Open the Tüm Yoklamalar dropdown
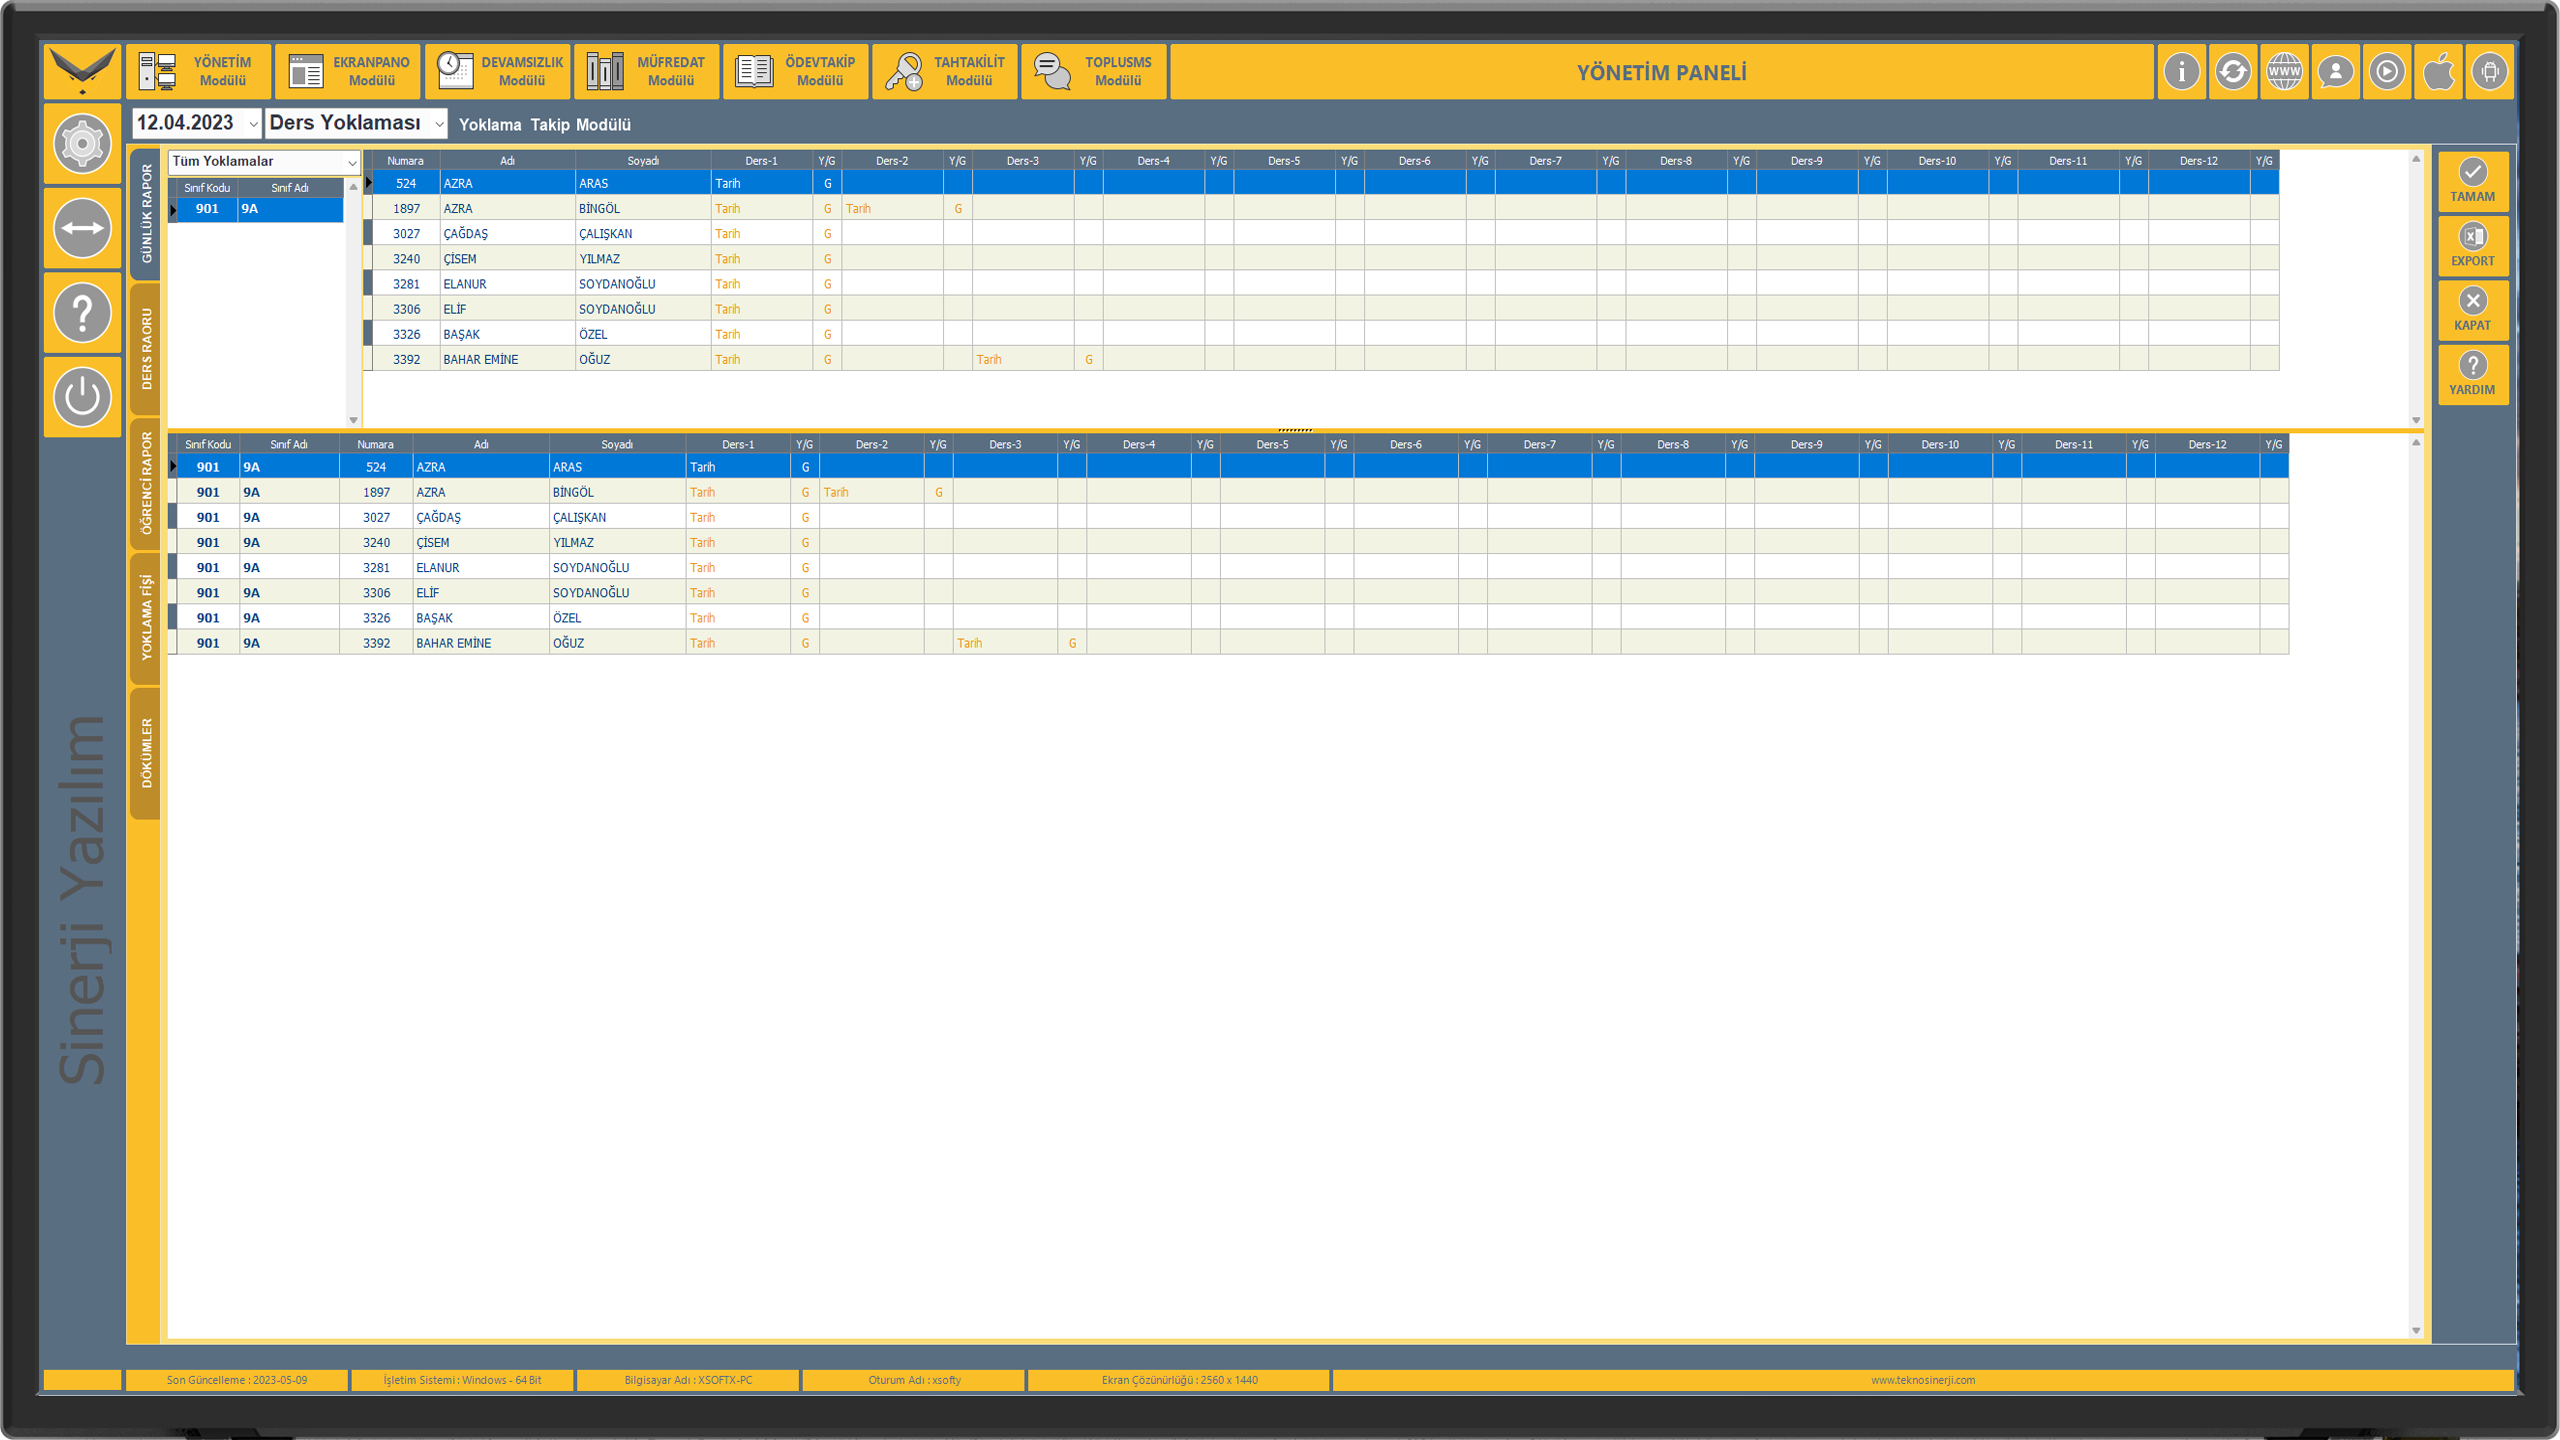Screen dimensions: 2560x1440 point(351,162)
